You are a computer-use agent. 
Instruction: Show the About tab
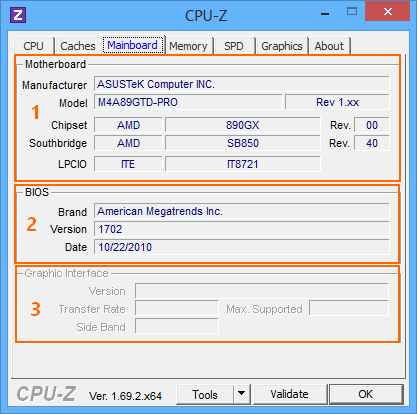tap(329, 46)
